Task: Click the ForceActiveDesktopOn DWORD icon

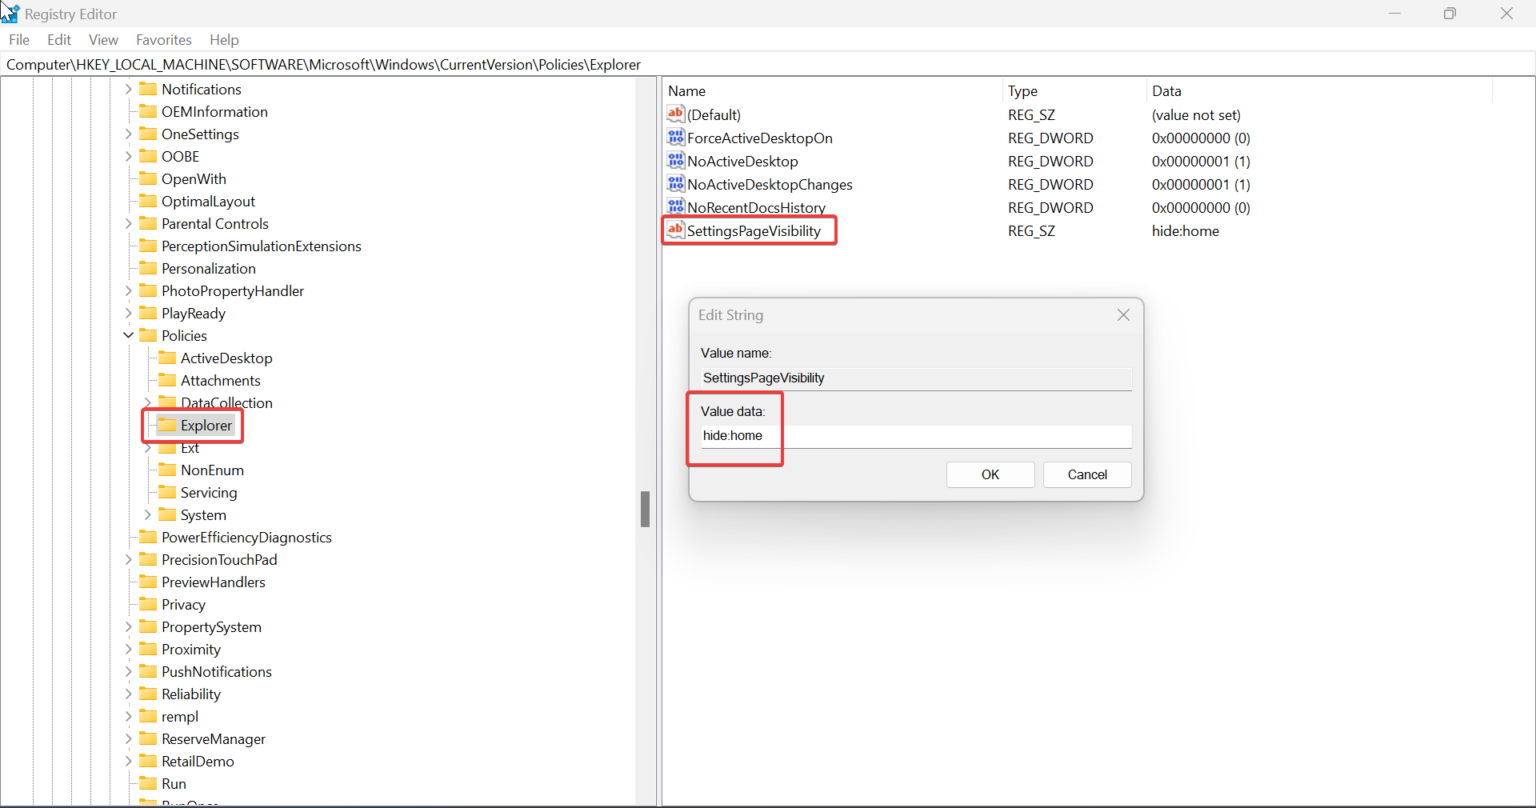Action: click(x=675, y=138)
